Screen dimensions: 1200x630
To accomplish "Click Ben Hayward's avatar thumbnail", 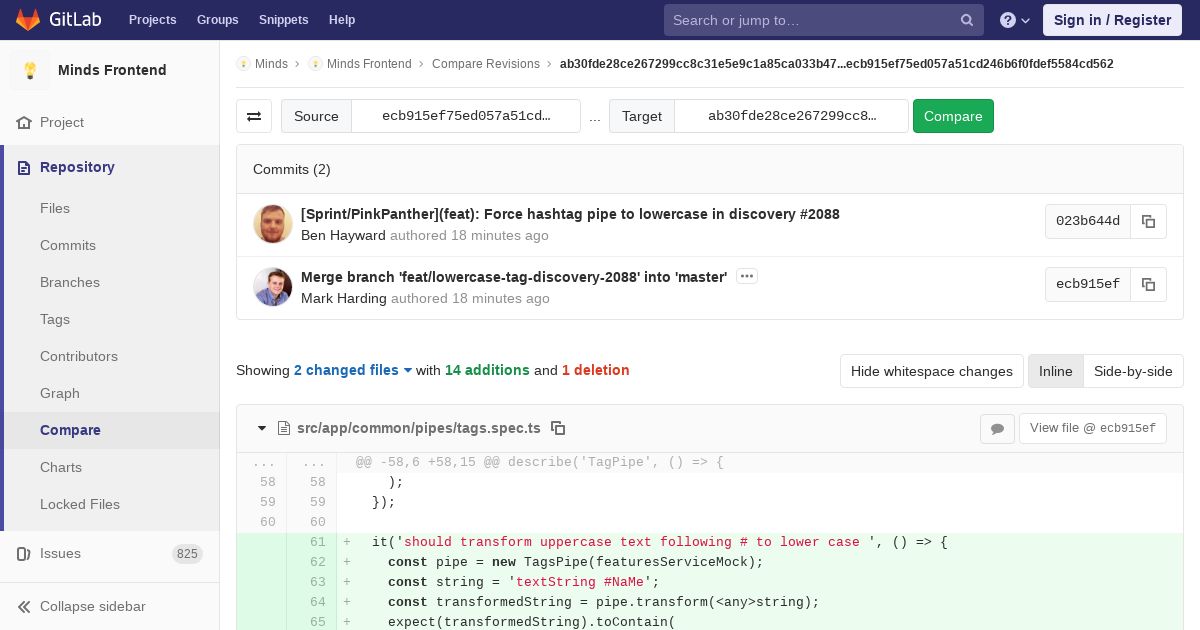I will [x=273, y=224].
